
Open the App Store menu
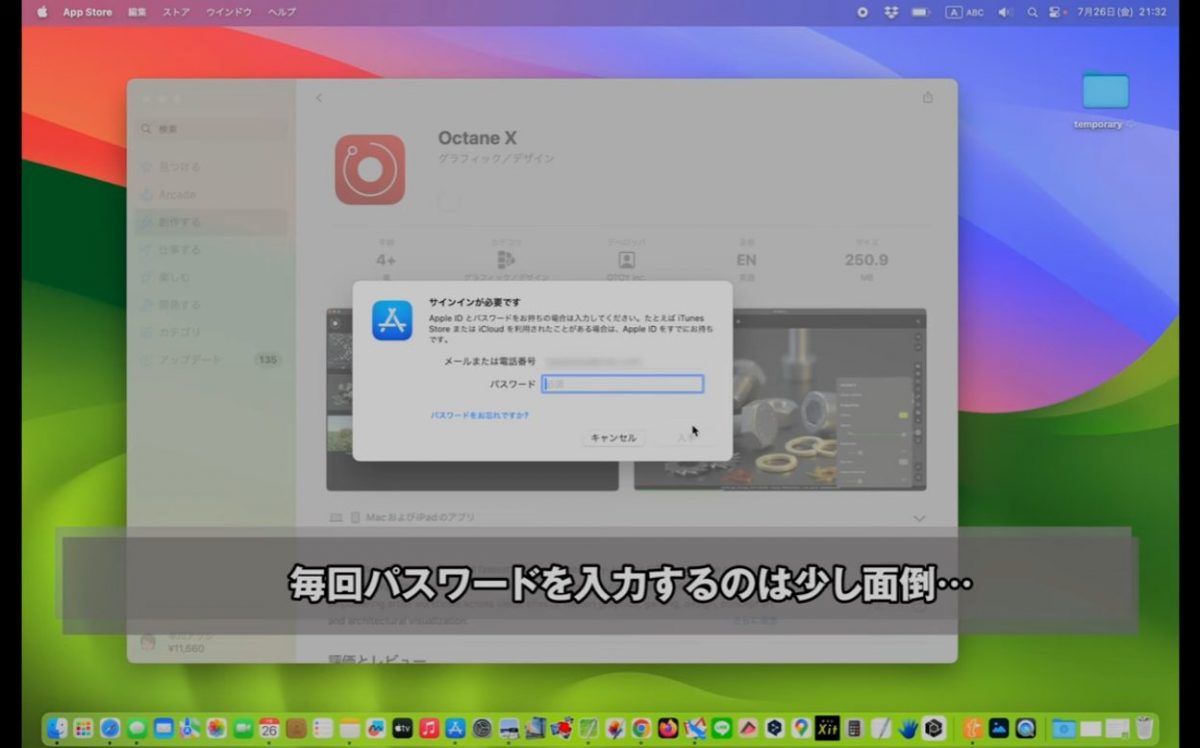click(87, 12)
